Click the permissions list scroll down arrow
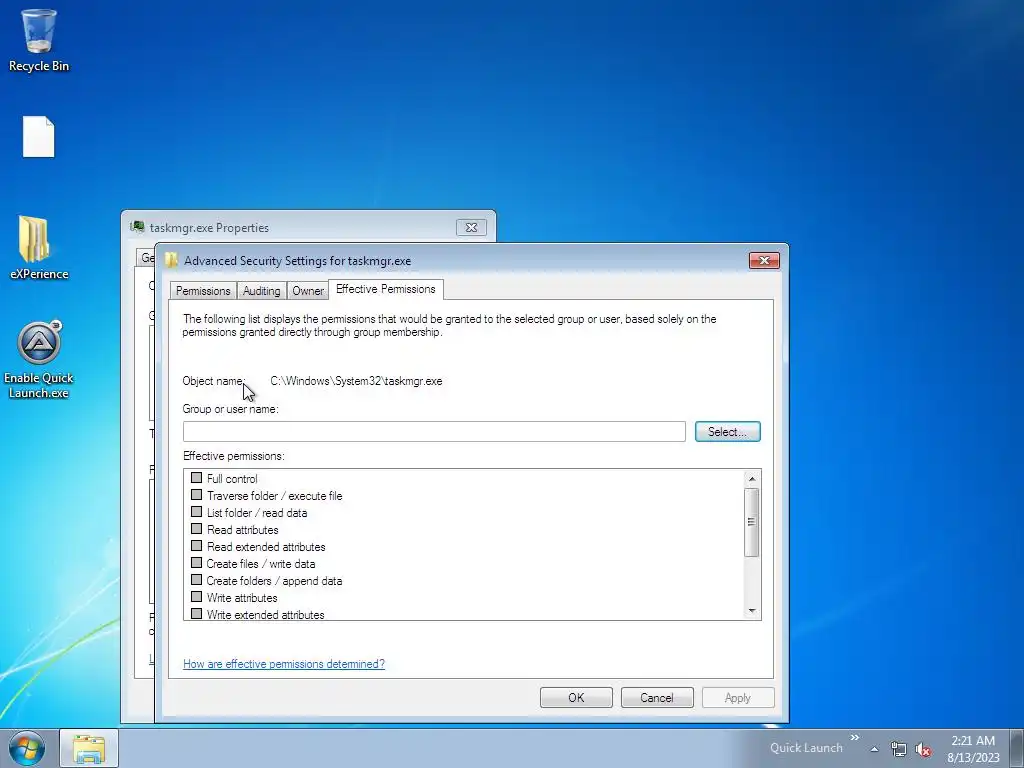Image resolution: width=1024 pixels, height=768 pixels. (x=752, y=611)
